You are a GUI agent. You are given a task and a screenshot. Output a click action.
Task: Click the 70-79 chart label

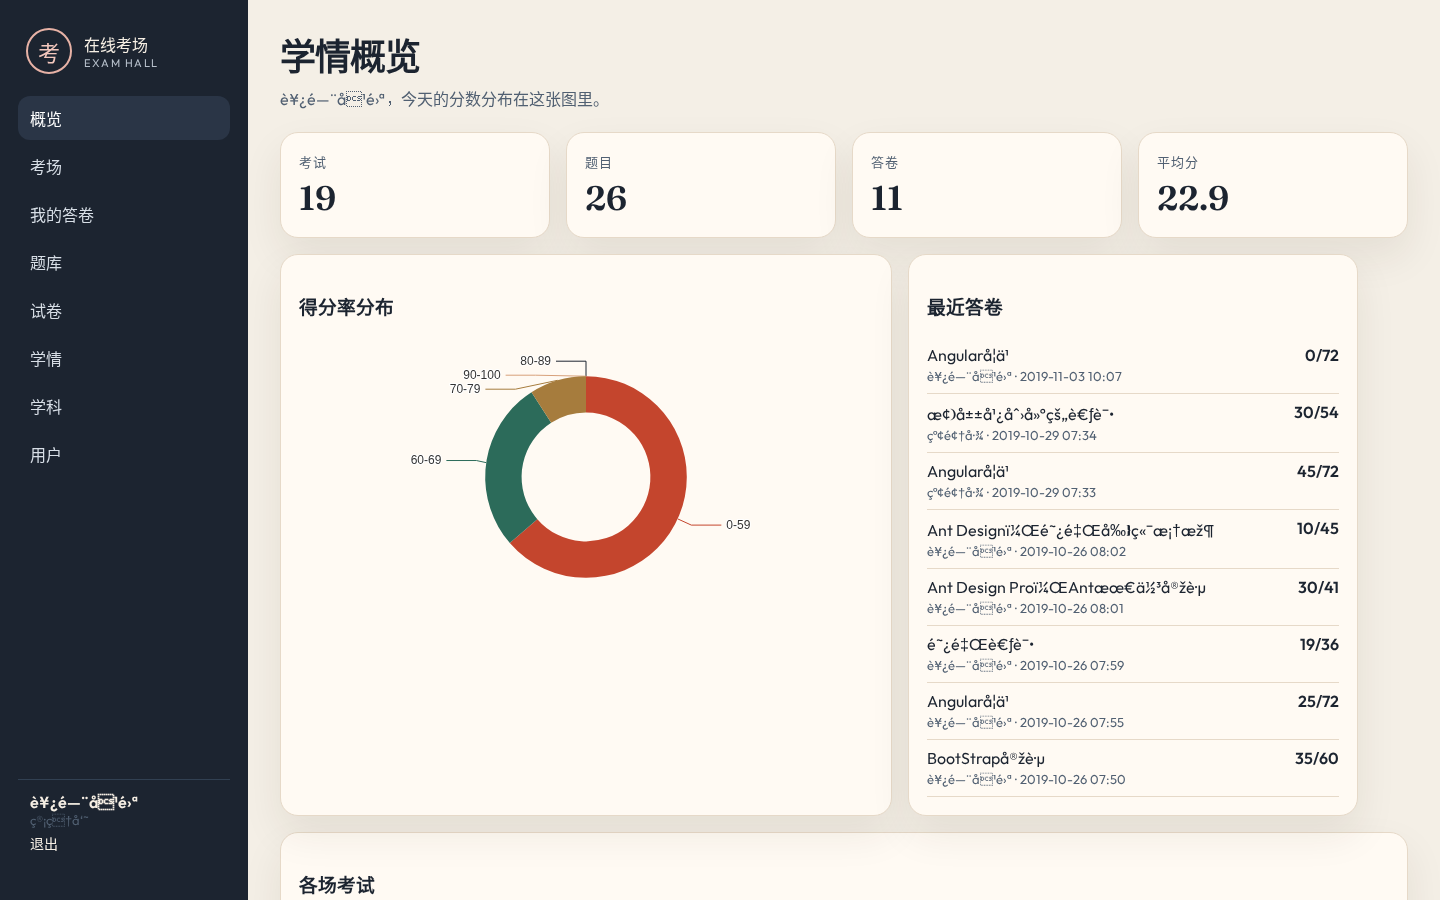pos(465,389)
